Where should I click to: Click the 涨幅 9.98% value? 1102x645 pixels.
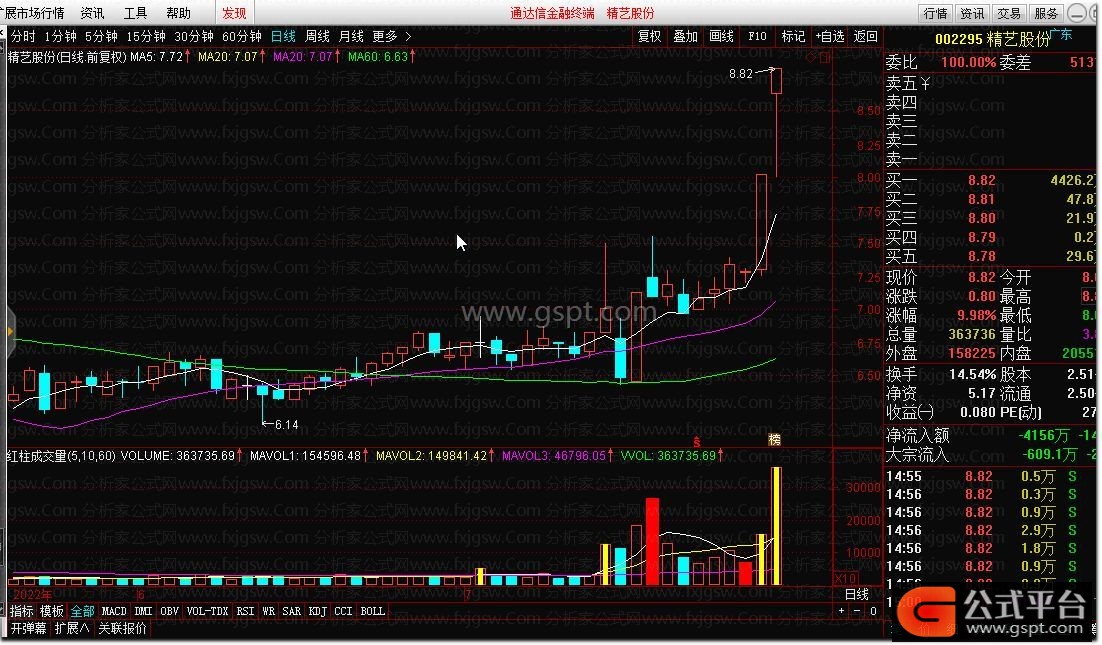[977, 315]
